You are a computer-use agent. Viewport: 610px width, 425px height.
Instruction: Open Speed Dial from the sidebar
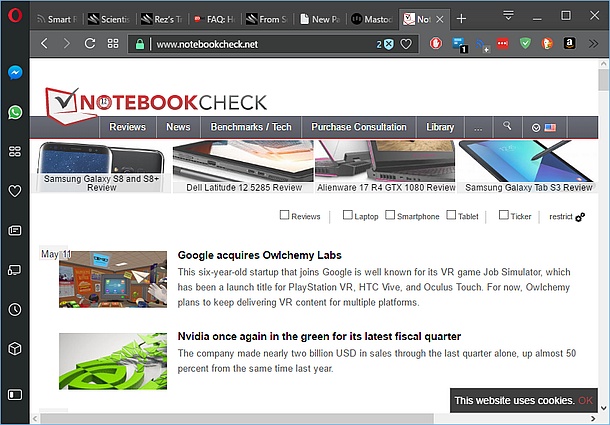(15, 151)
